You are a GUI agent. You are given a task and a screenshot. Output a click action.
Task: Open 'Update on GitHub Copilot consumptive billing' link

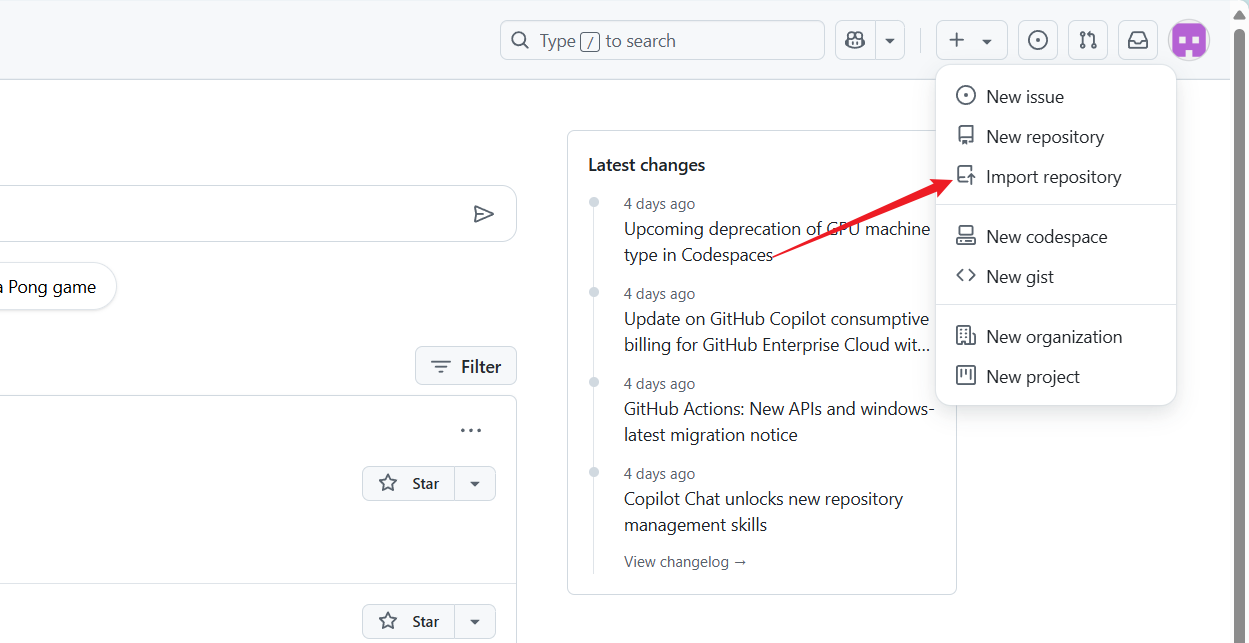pos(777,332)
